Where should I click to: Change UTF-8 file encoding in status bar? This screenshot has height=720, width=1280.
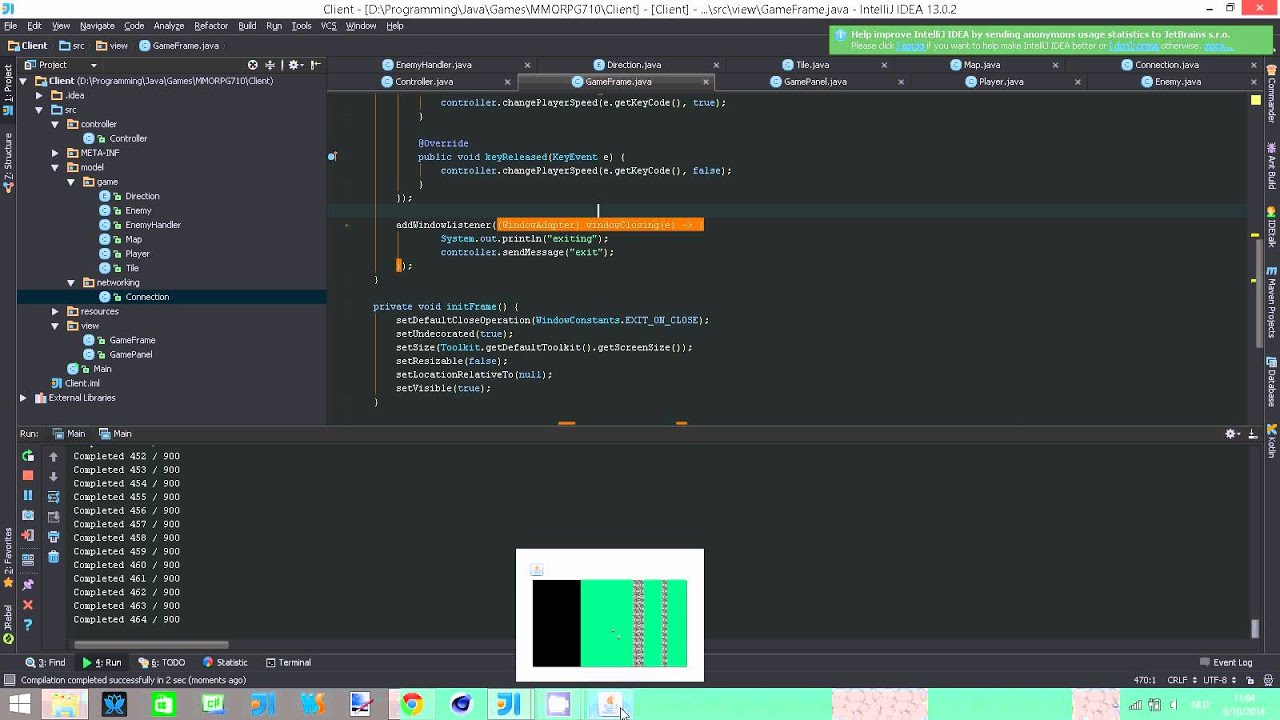pyautogui.click(x=1218, y=681)
